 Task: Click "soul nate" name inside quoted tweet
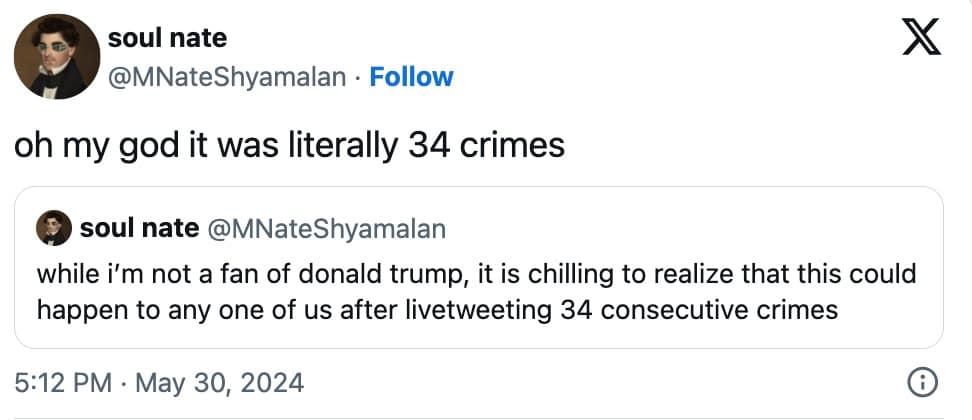pos(138,229)
